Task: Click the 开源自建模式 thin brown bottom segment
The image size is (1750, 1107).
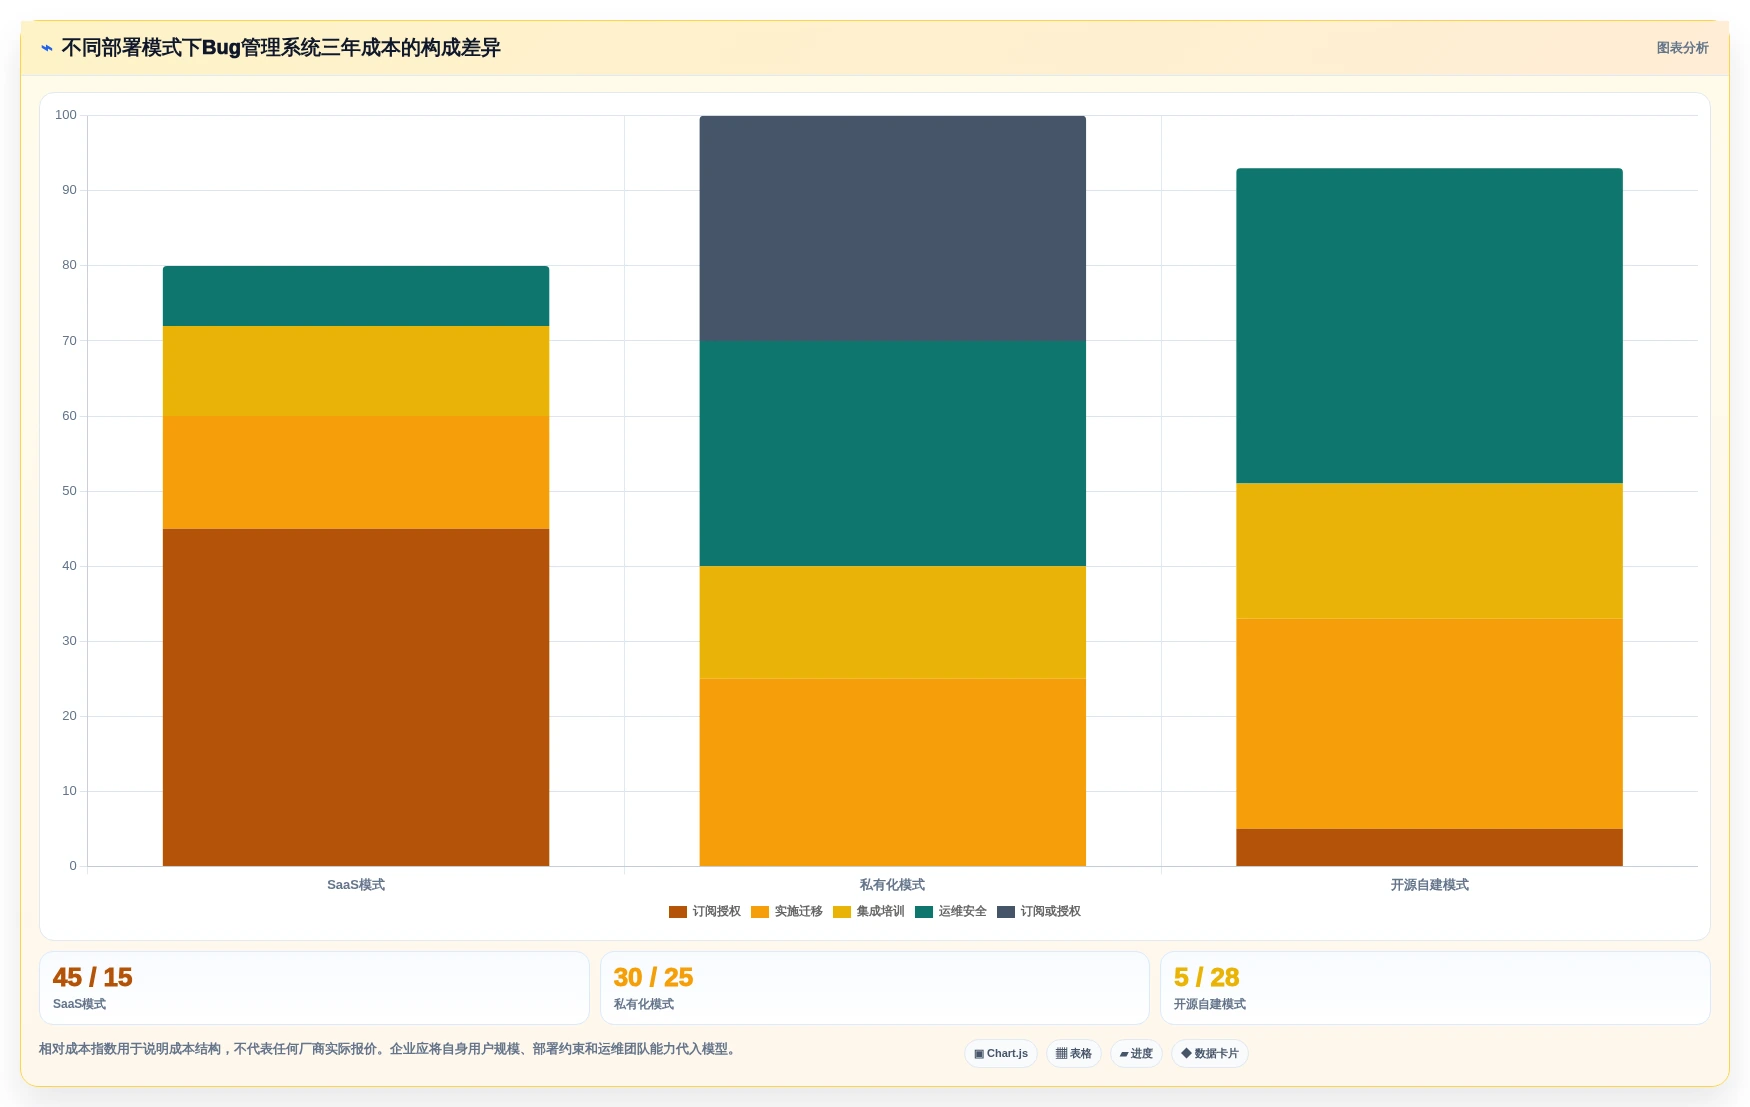Action: click(x=1429, y=847)
